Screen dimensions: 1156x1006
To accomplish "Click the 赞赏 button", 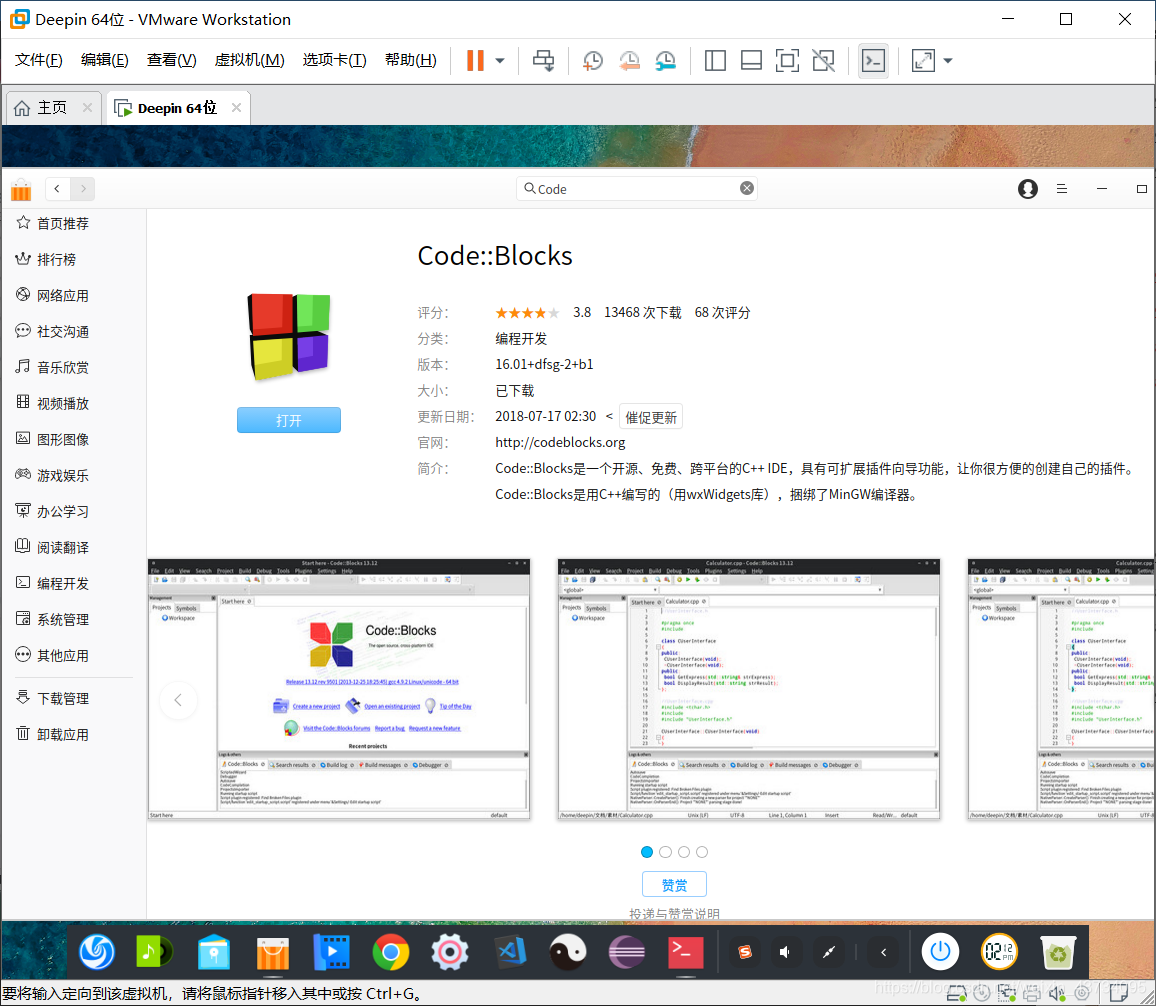I will click(x=674, y=884).
